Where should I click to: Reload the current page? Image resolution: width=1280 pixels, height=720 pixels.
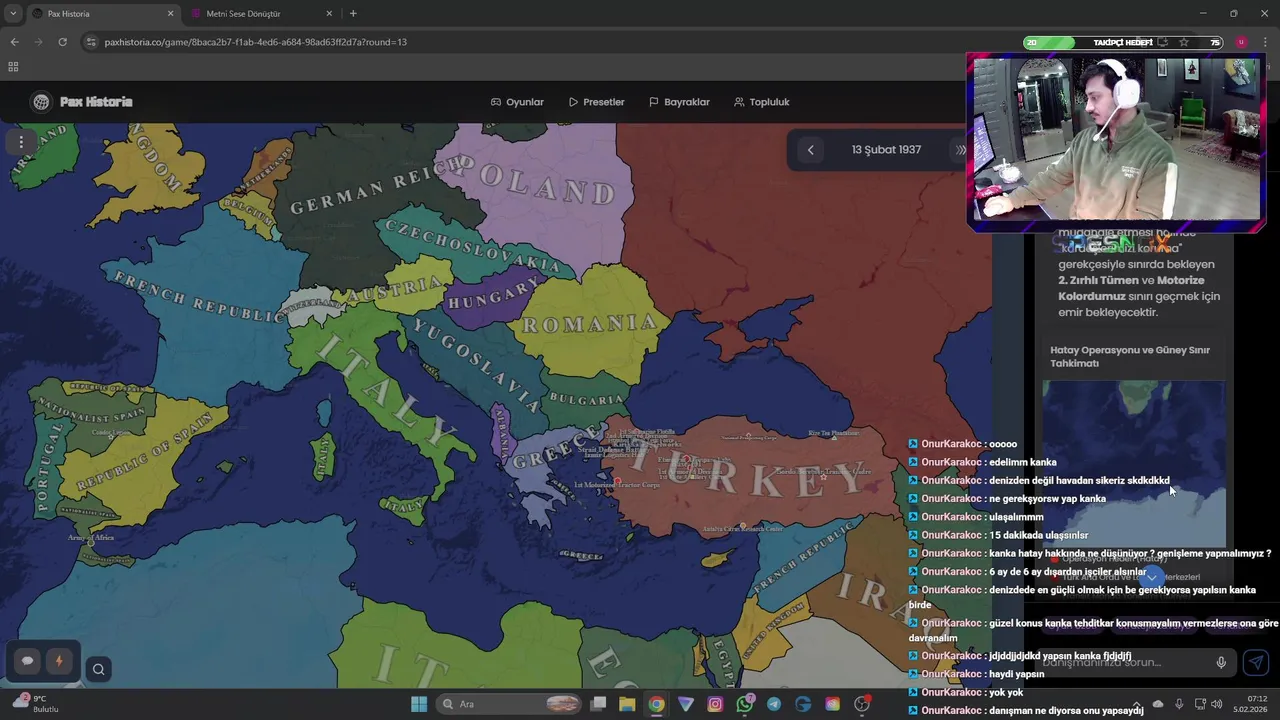point(62,42)
